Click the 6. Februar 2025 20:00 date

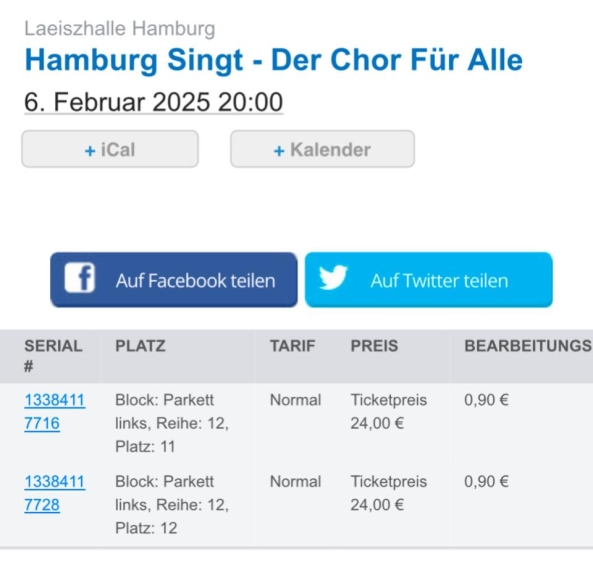click(x=154, y=102)
